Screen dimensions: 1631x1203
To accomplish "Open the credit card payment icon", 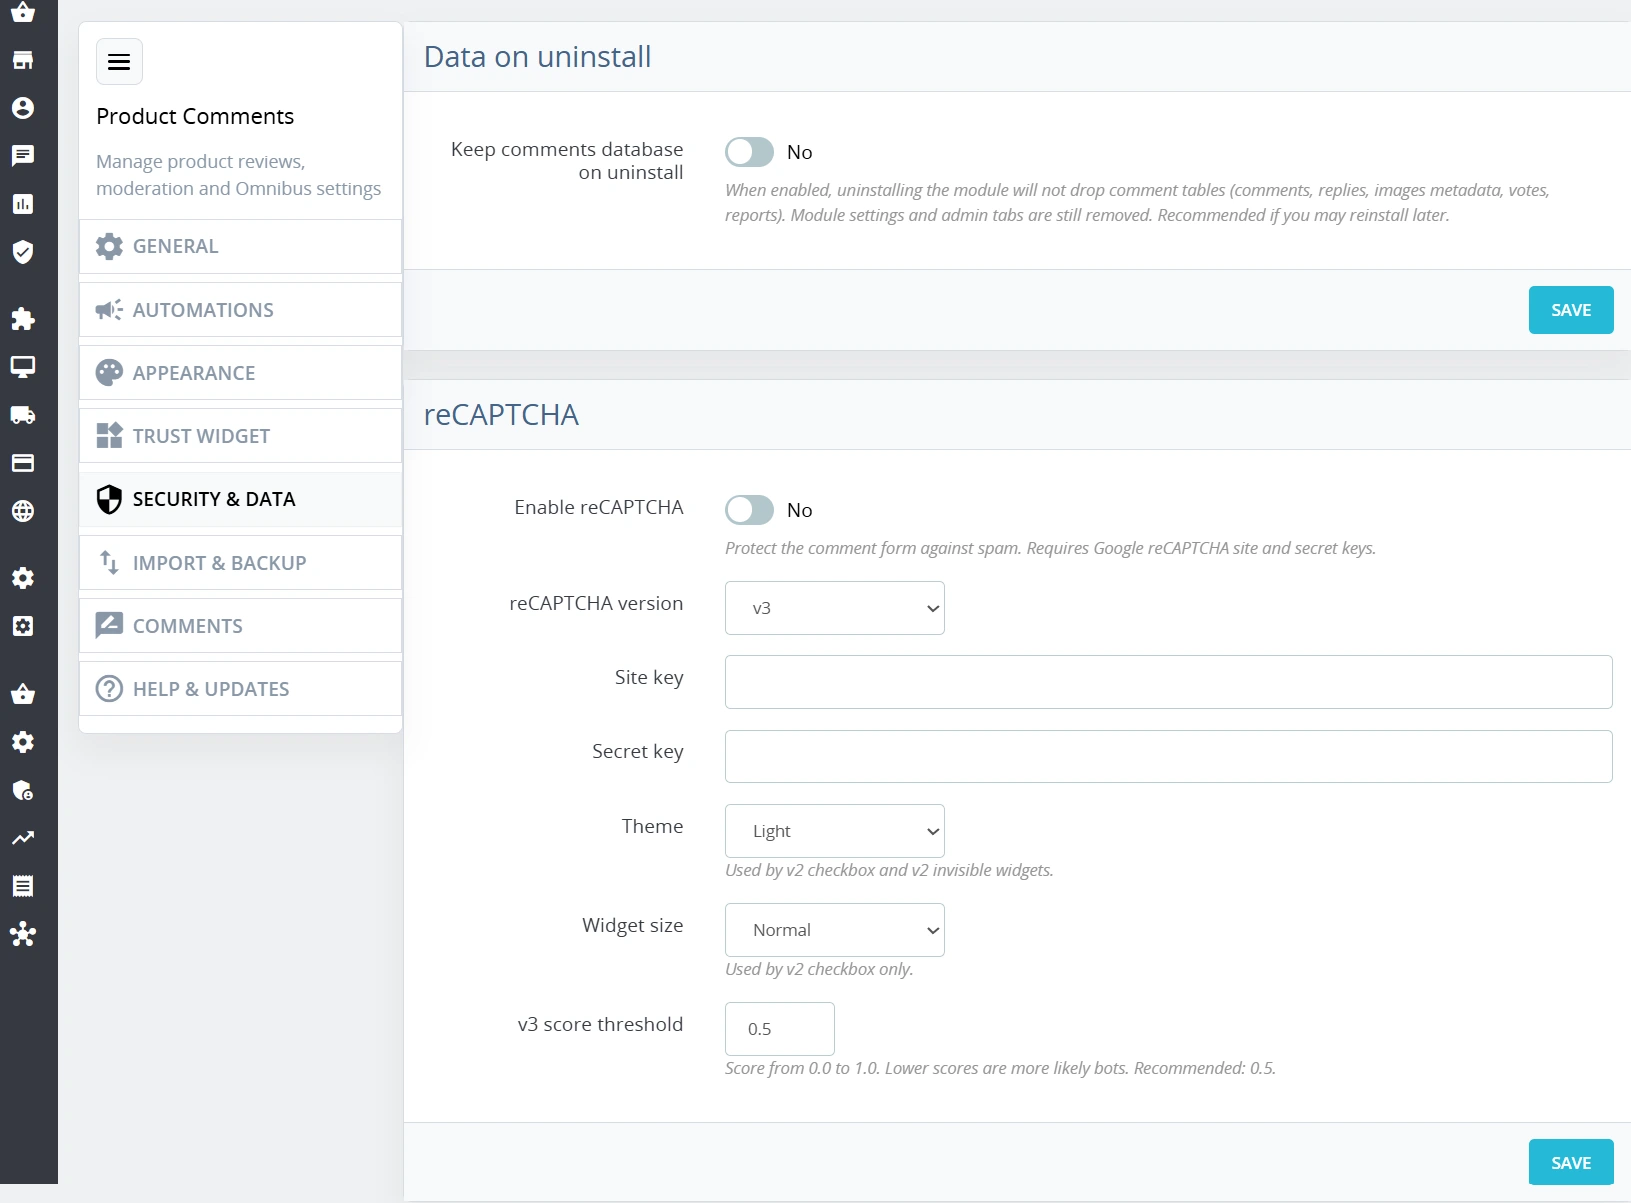I will pos(23,463).
